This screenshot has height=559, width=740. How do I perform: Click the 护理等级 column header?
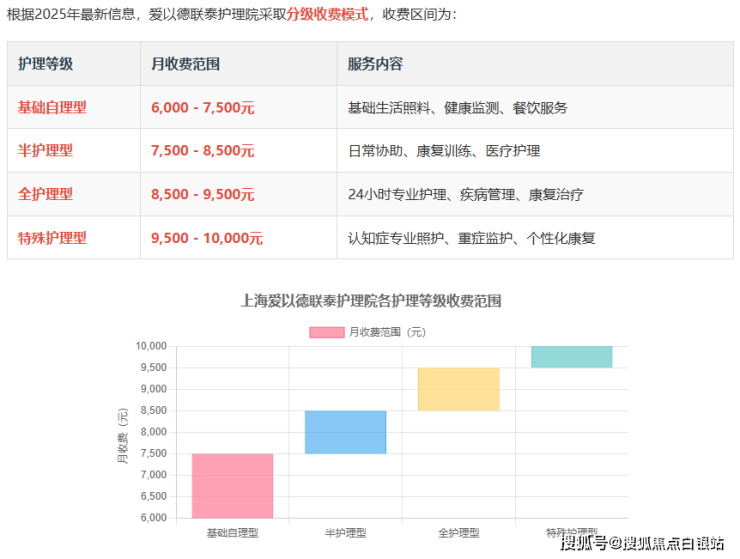click(x=46, y=64)
